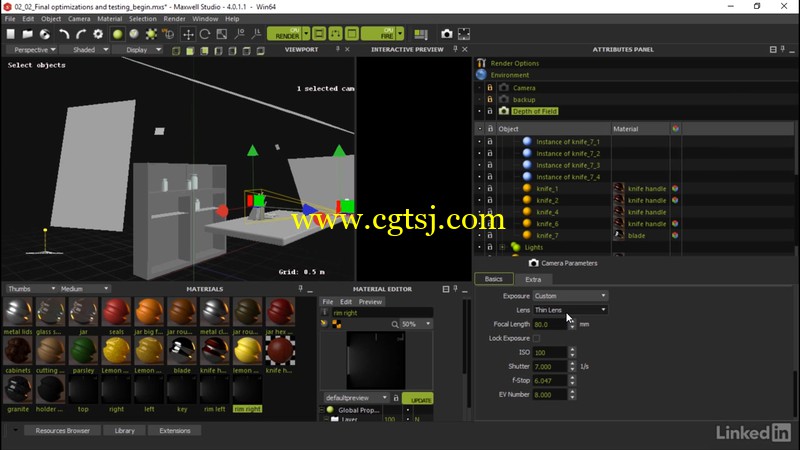Click the New scene icon
Image resolution: width=800 pixels, height=450 pixels.
click(x=11, y=34)
